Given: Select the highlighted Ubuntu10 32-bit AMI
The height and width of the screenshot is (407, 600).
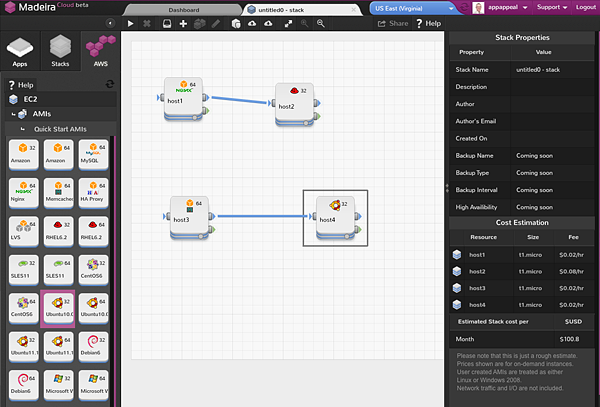Looking at the screenshot, I should (x=58, y=308).
